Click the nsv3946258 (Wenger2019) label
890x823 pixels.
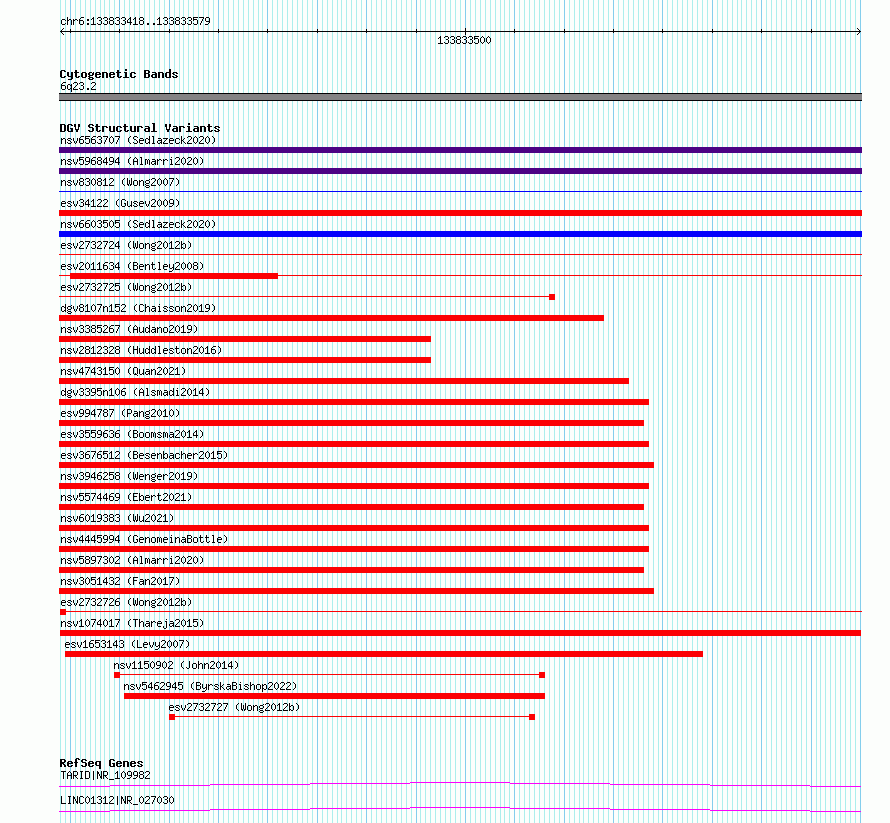point(129,476)
